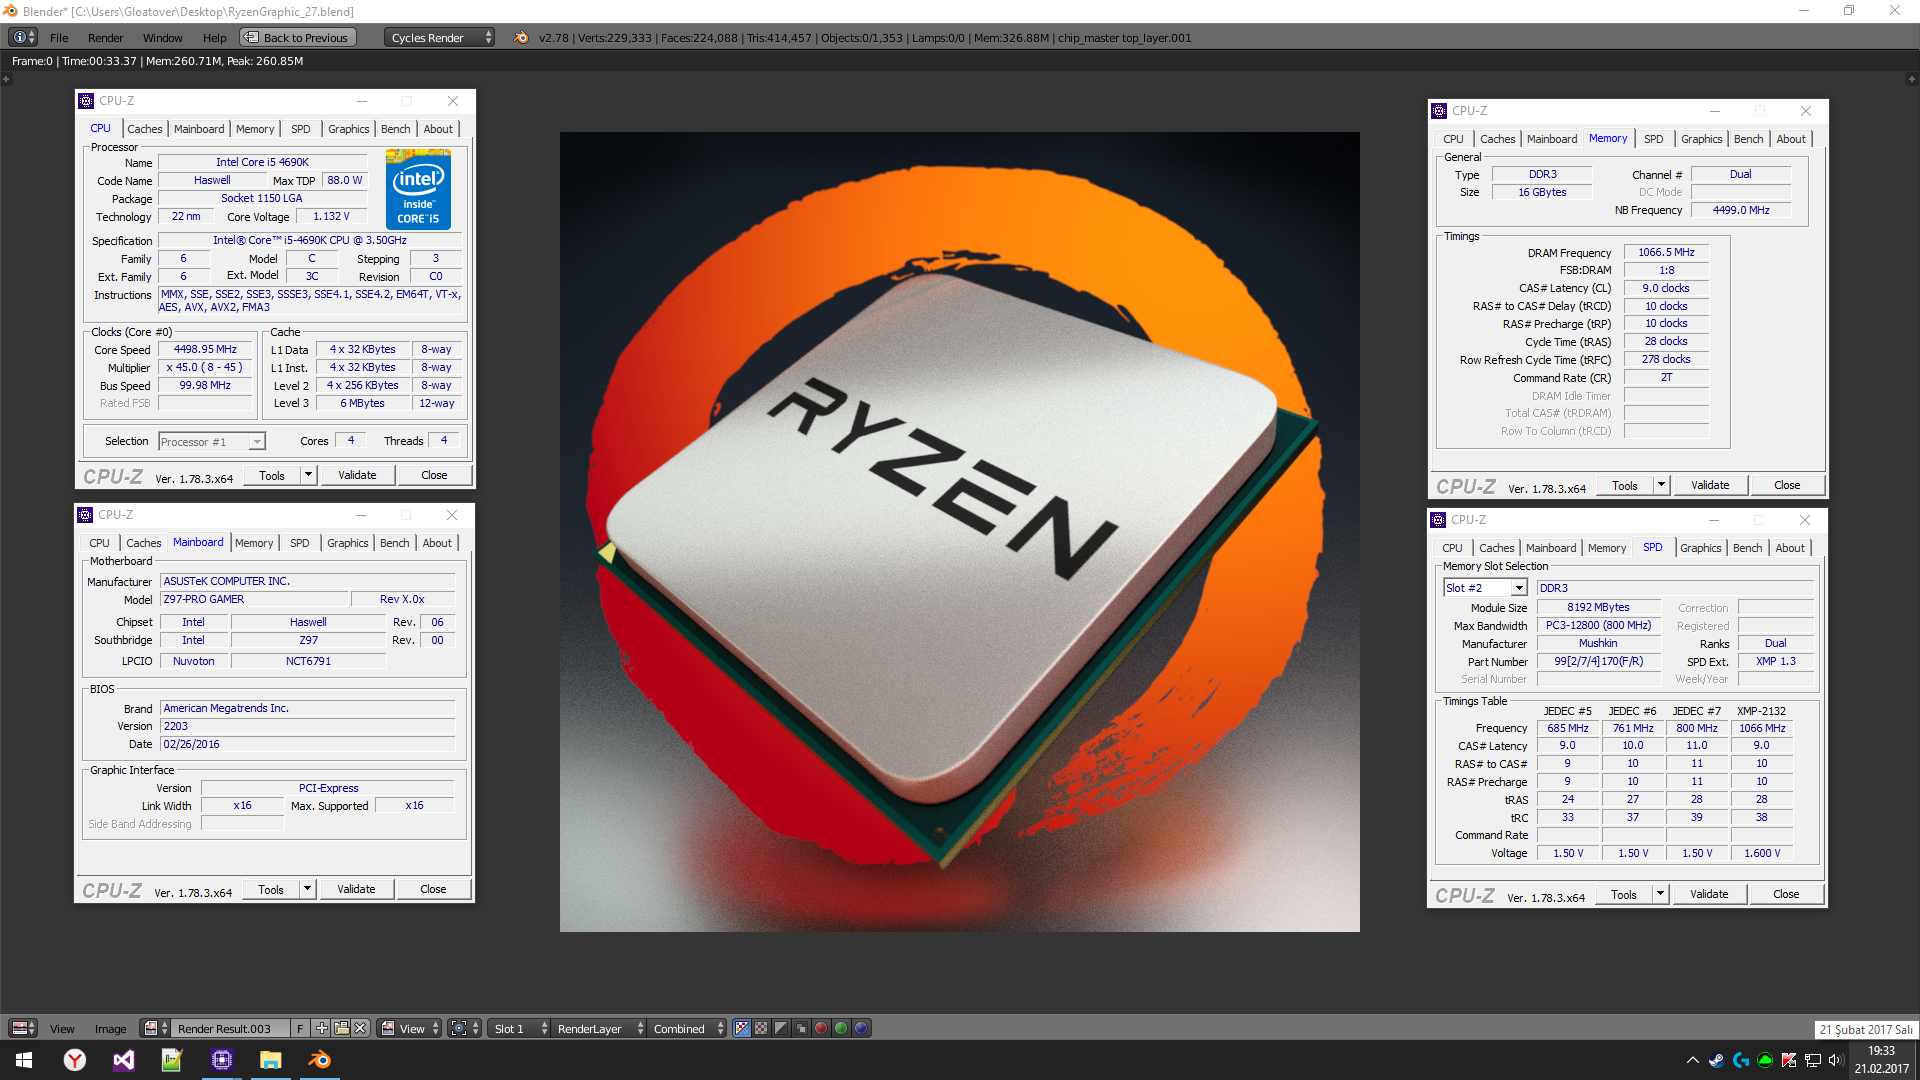
Task: Launch Yandex browser from the taskbar
Action: tap(75, 1060)
